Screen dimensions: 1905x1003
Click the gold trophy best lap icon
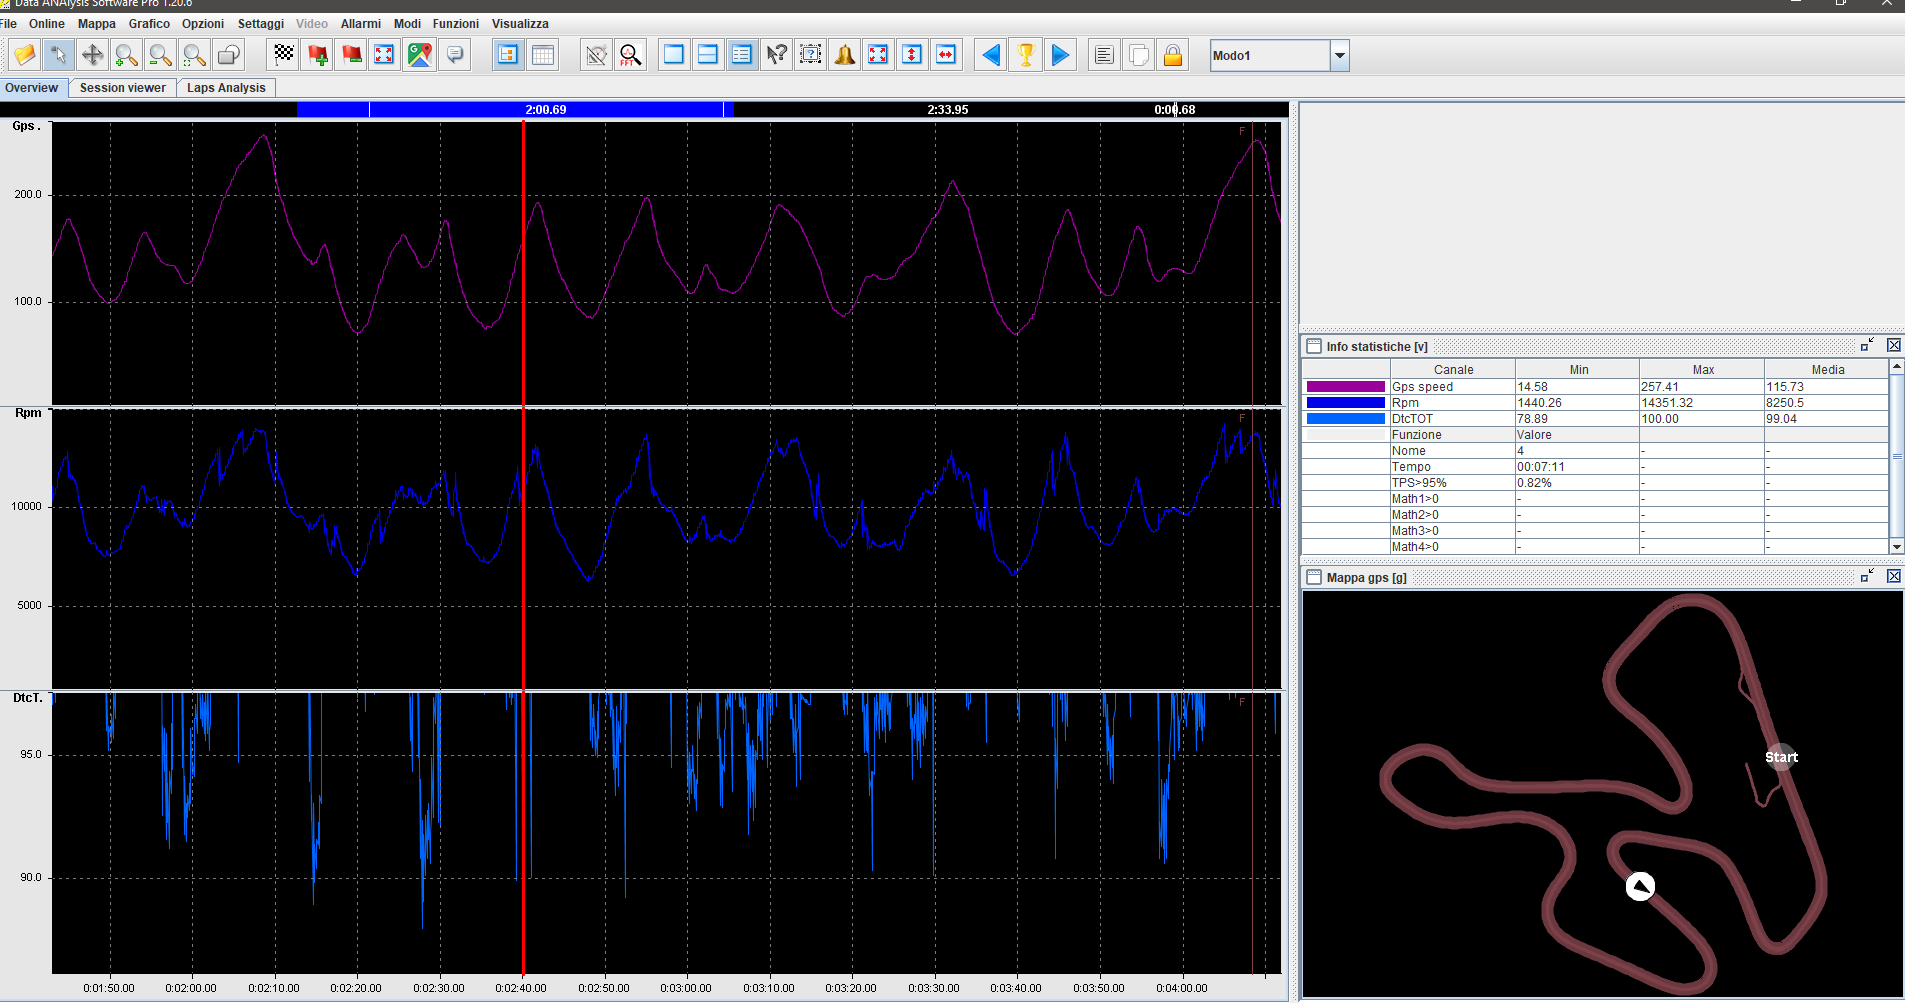1026,55
